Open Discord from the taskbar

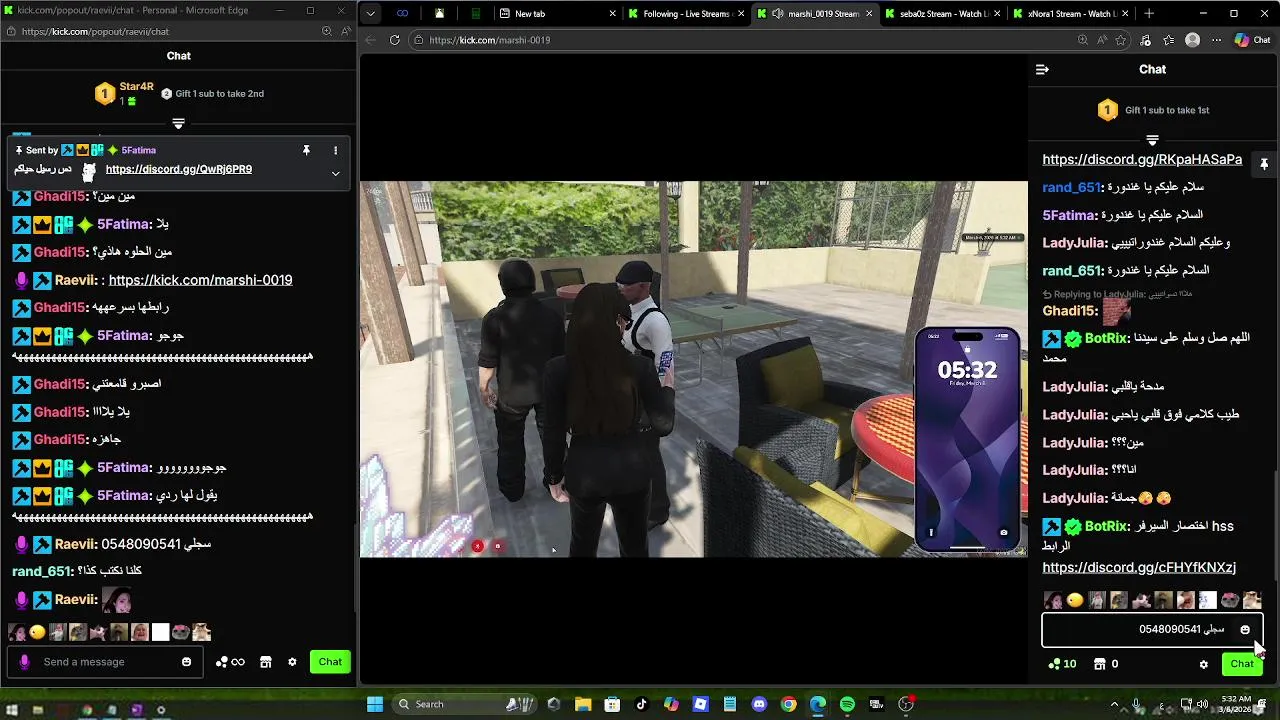point(759,704)
